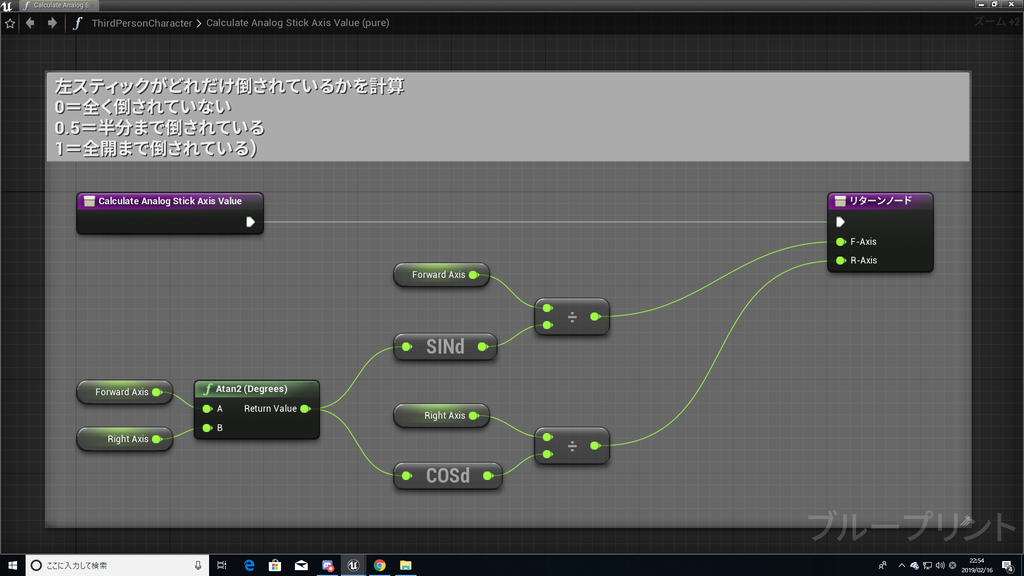The image size is (1024, 576).
Task: Click the Atan2 B input pin
Action: pyautogui.click(x=207, y=428)
